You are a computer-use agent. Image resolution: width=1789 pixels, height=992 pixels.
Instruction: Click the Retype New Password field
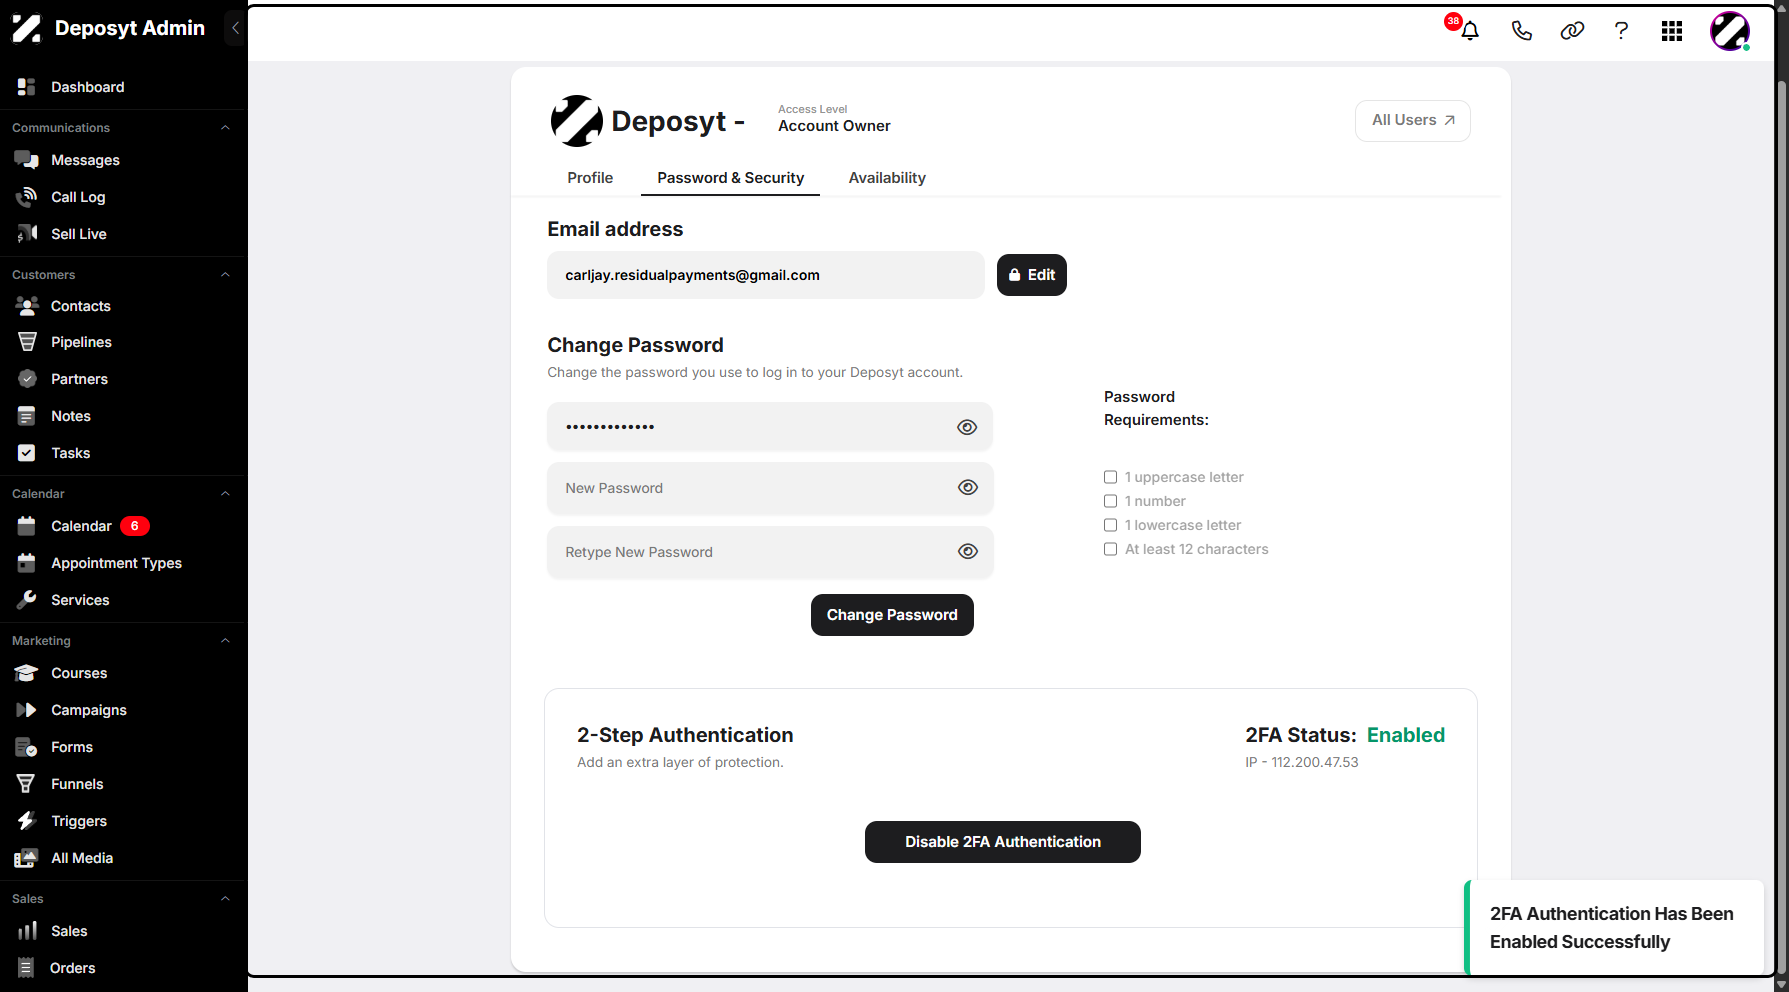click(x=770, y=552)
